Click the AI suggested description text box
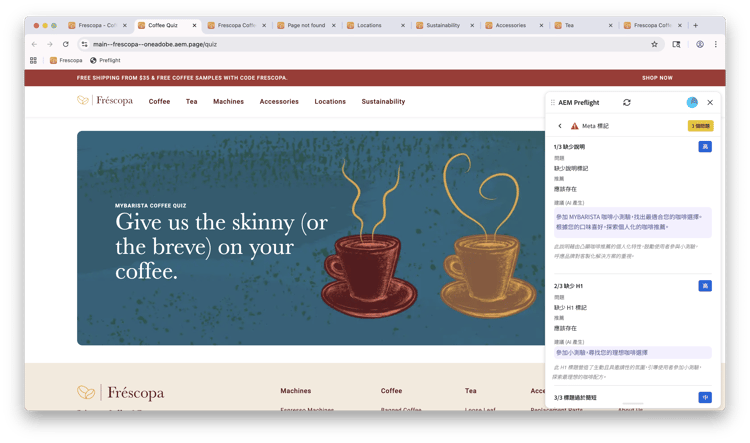Image resolution: width=750 pixels, height=443 pixels. (632, 222)
